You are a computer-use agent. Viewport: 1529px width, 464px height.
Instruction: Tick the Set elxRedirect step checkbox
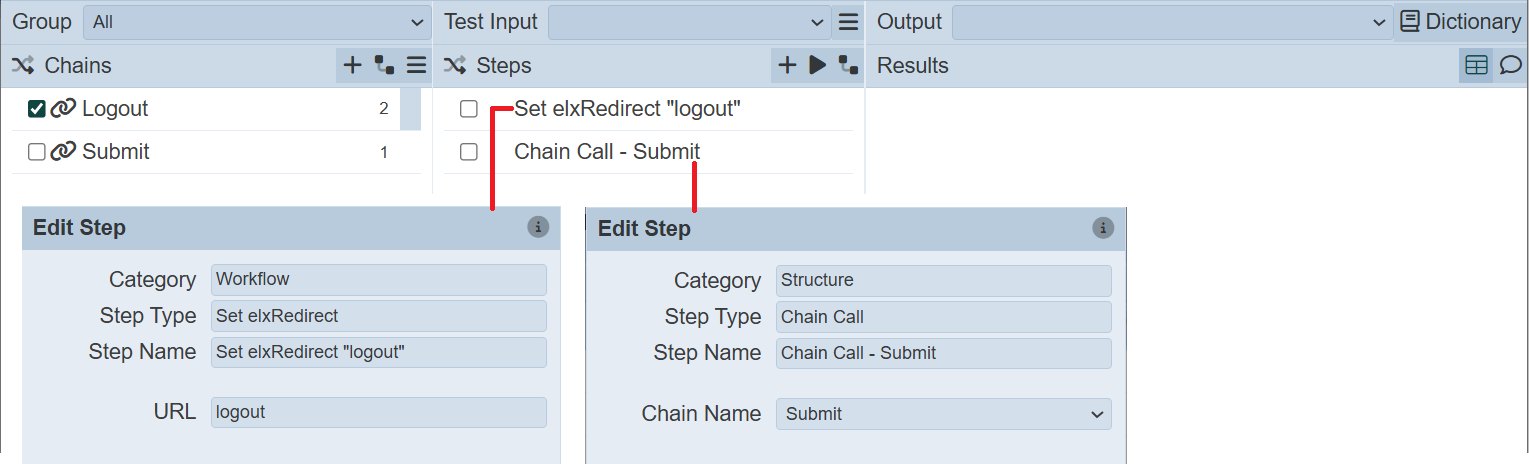(x=469, y=109)
